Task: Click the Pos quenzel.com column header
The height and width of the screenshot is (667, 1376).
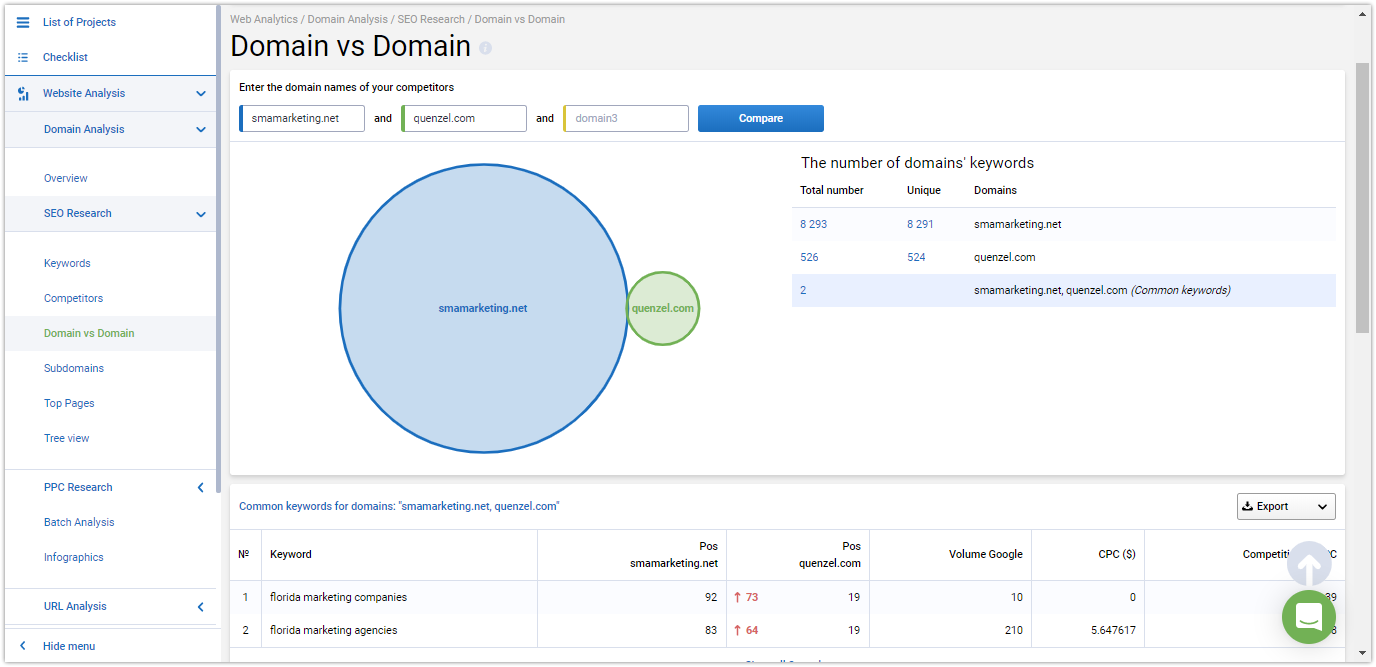Action: (x=830, y=555)
